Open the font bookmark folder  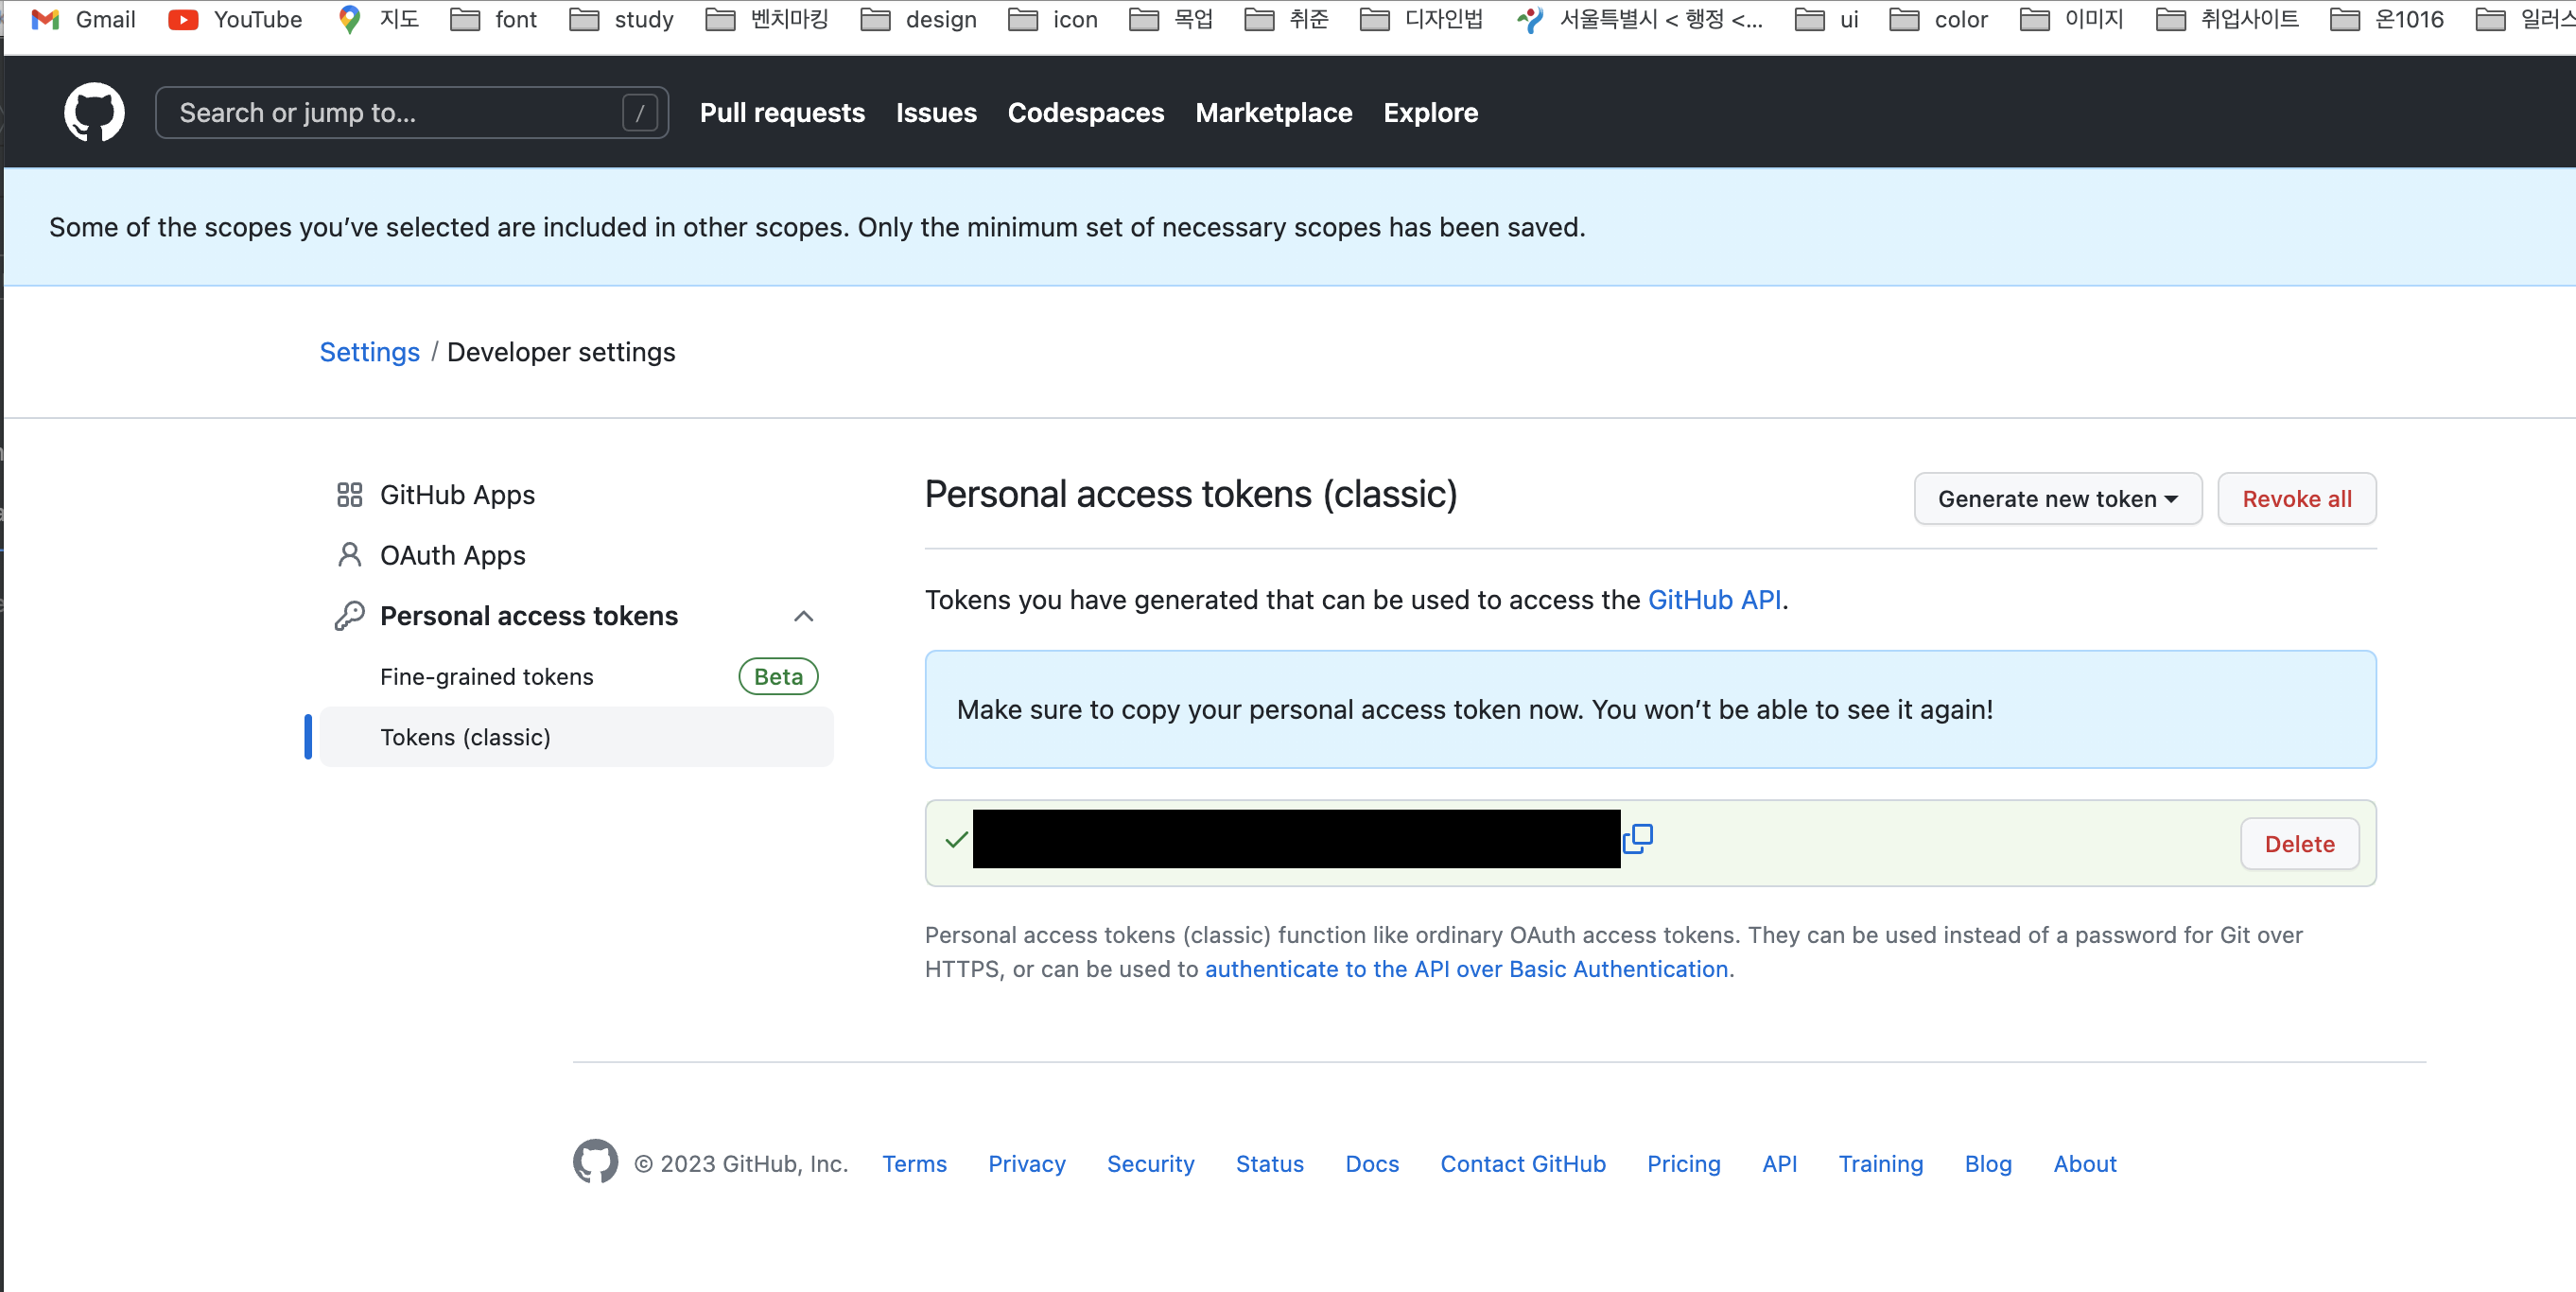coord(494,19)
